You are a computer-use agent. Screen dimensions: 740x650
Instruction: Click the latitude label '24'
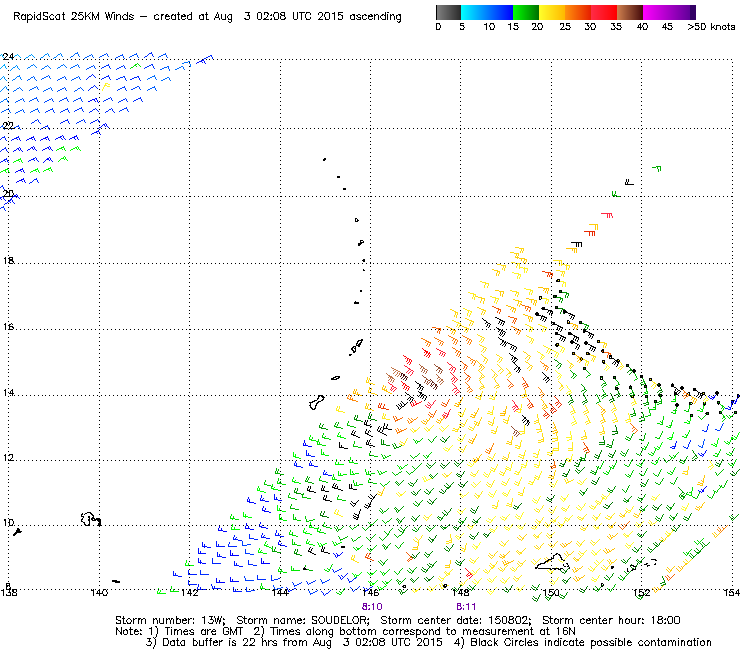coord(8,57)
